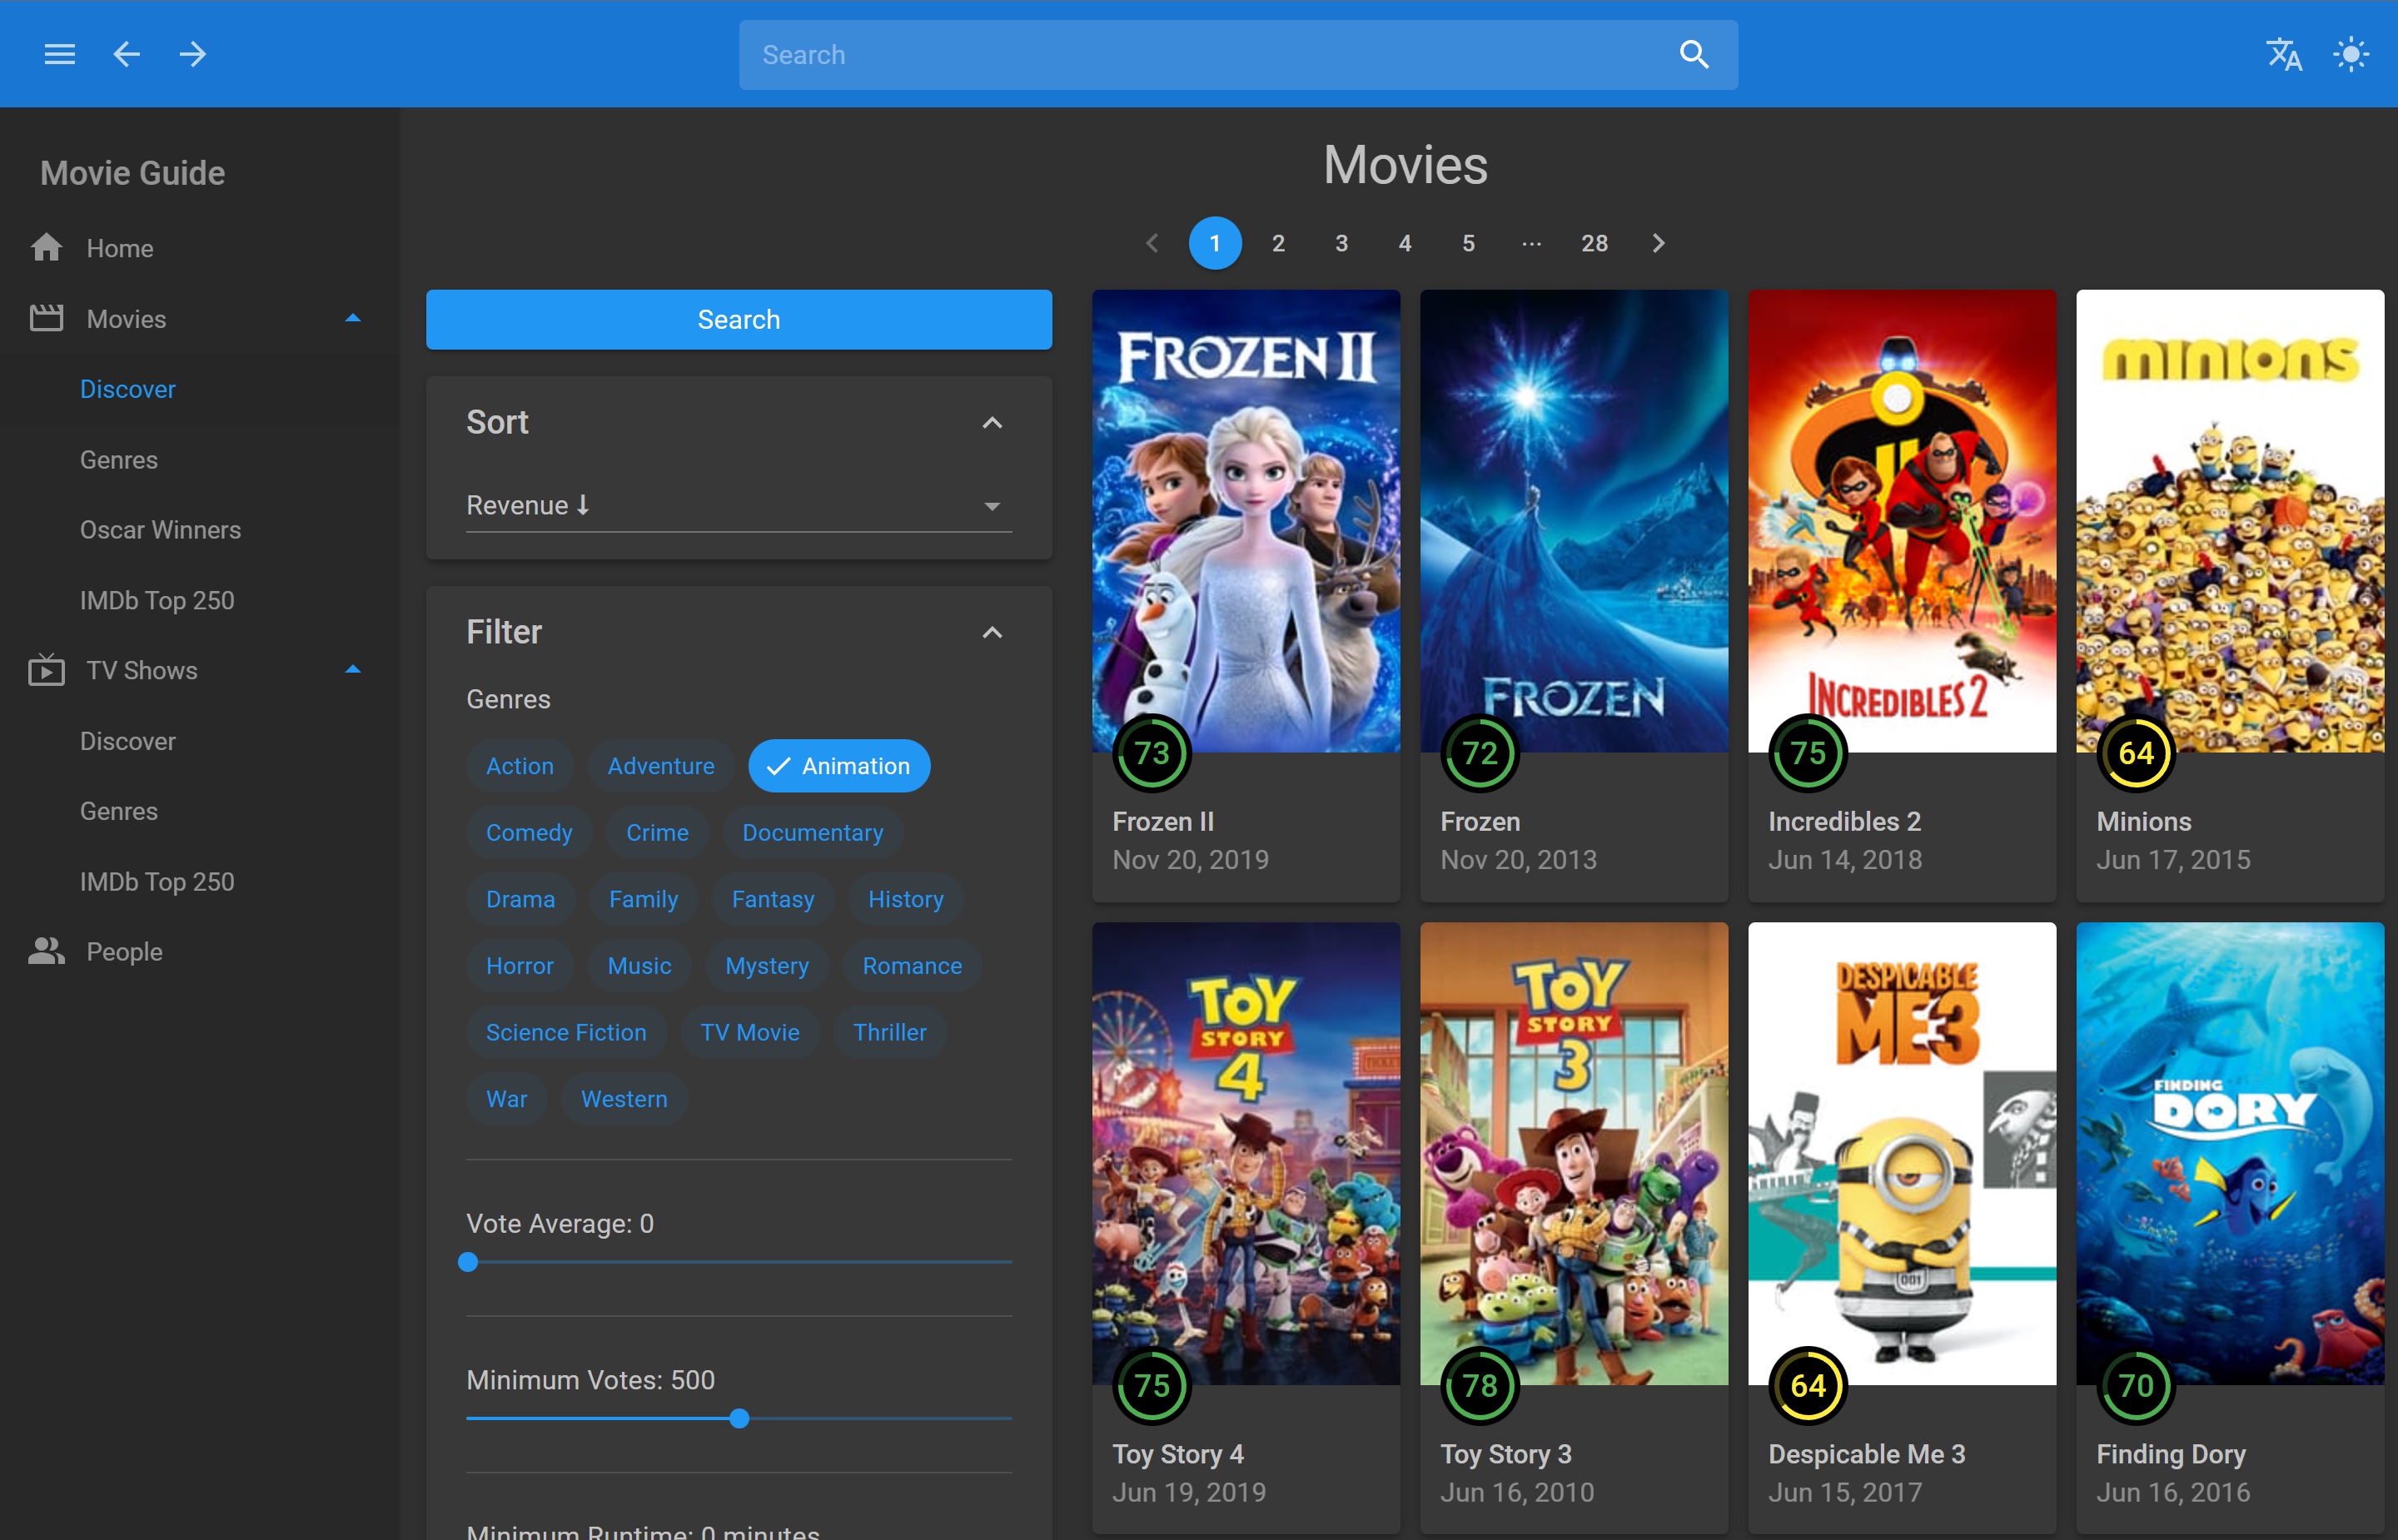
Task: Go to next page chevron in pagination
Action: pyautogui.click(x=1658, y=243)
